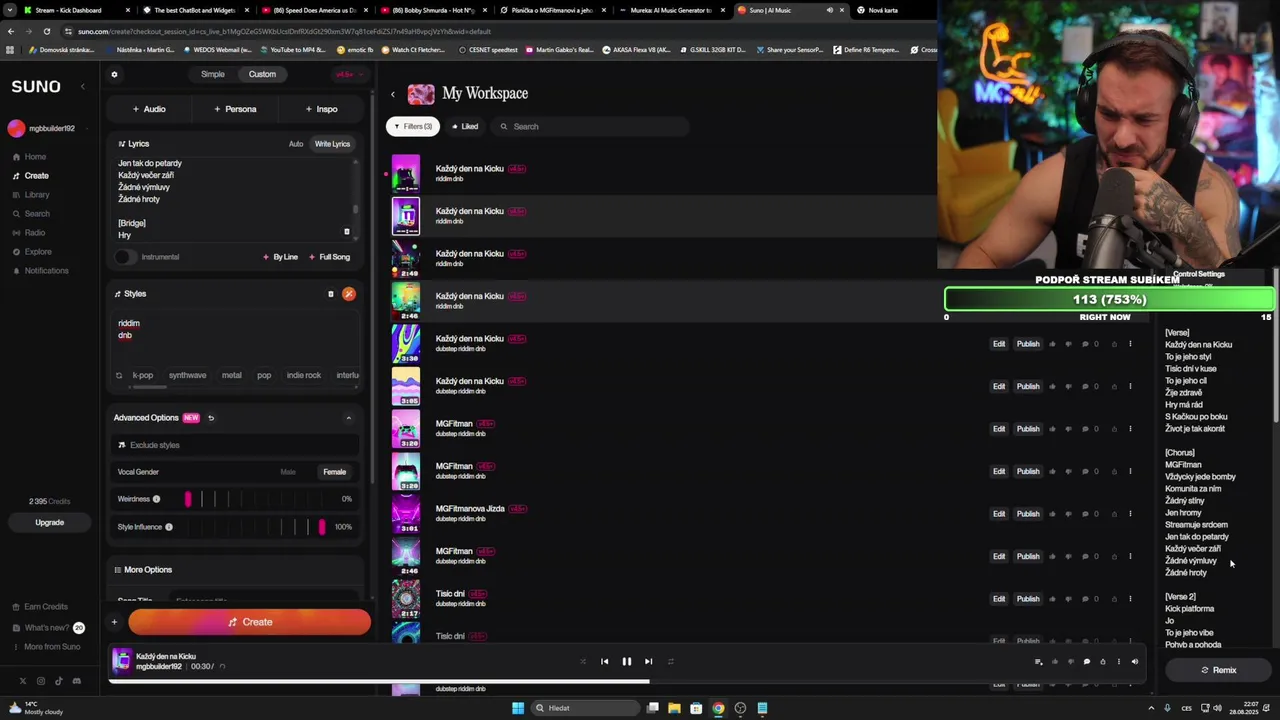Open Suno's X social link
Image resolution: width=1280 pixels, height=720 pixels.
click(x=22, y=681)
